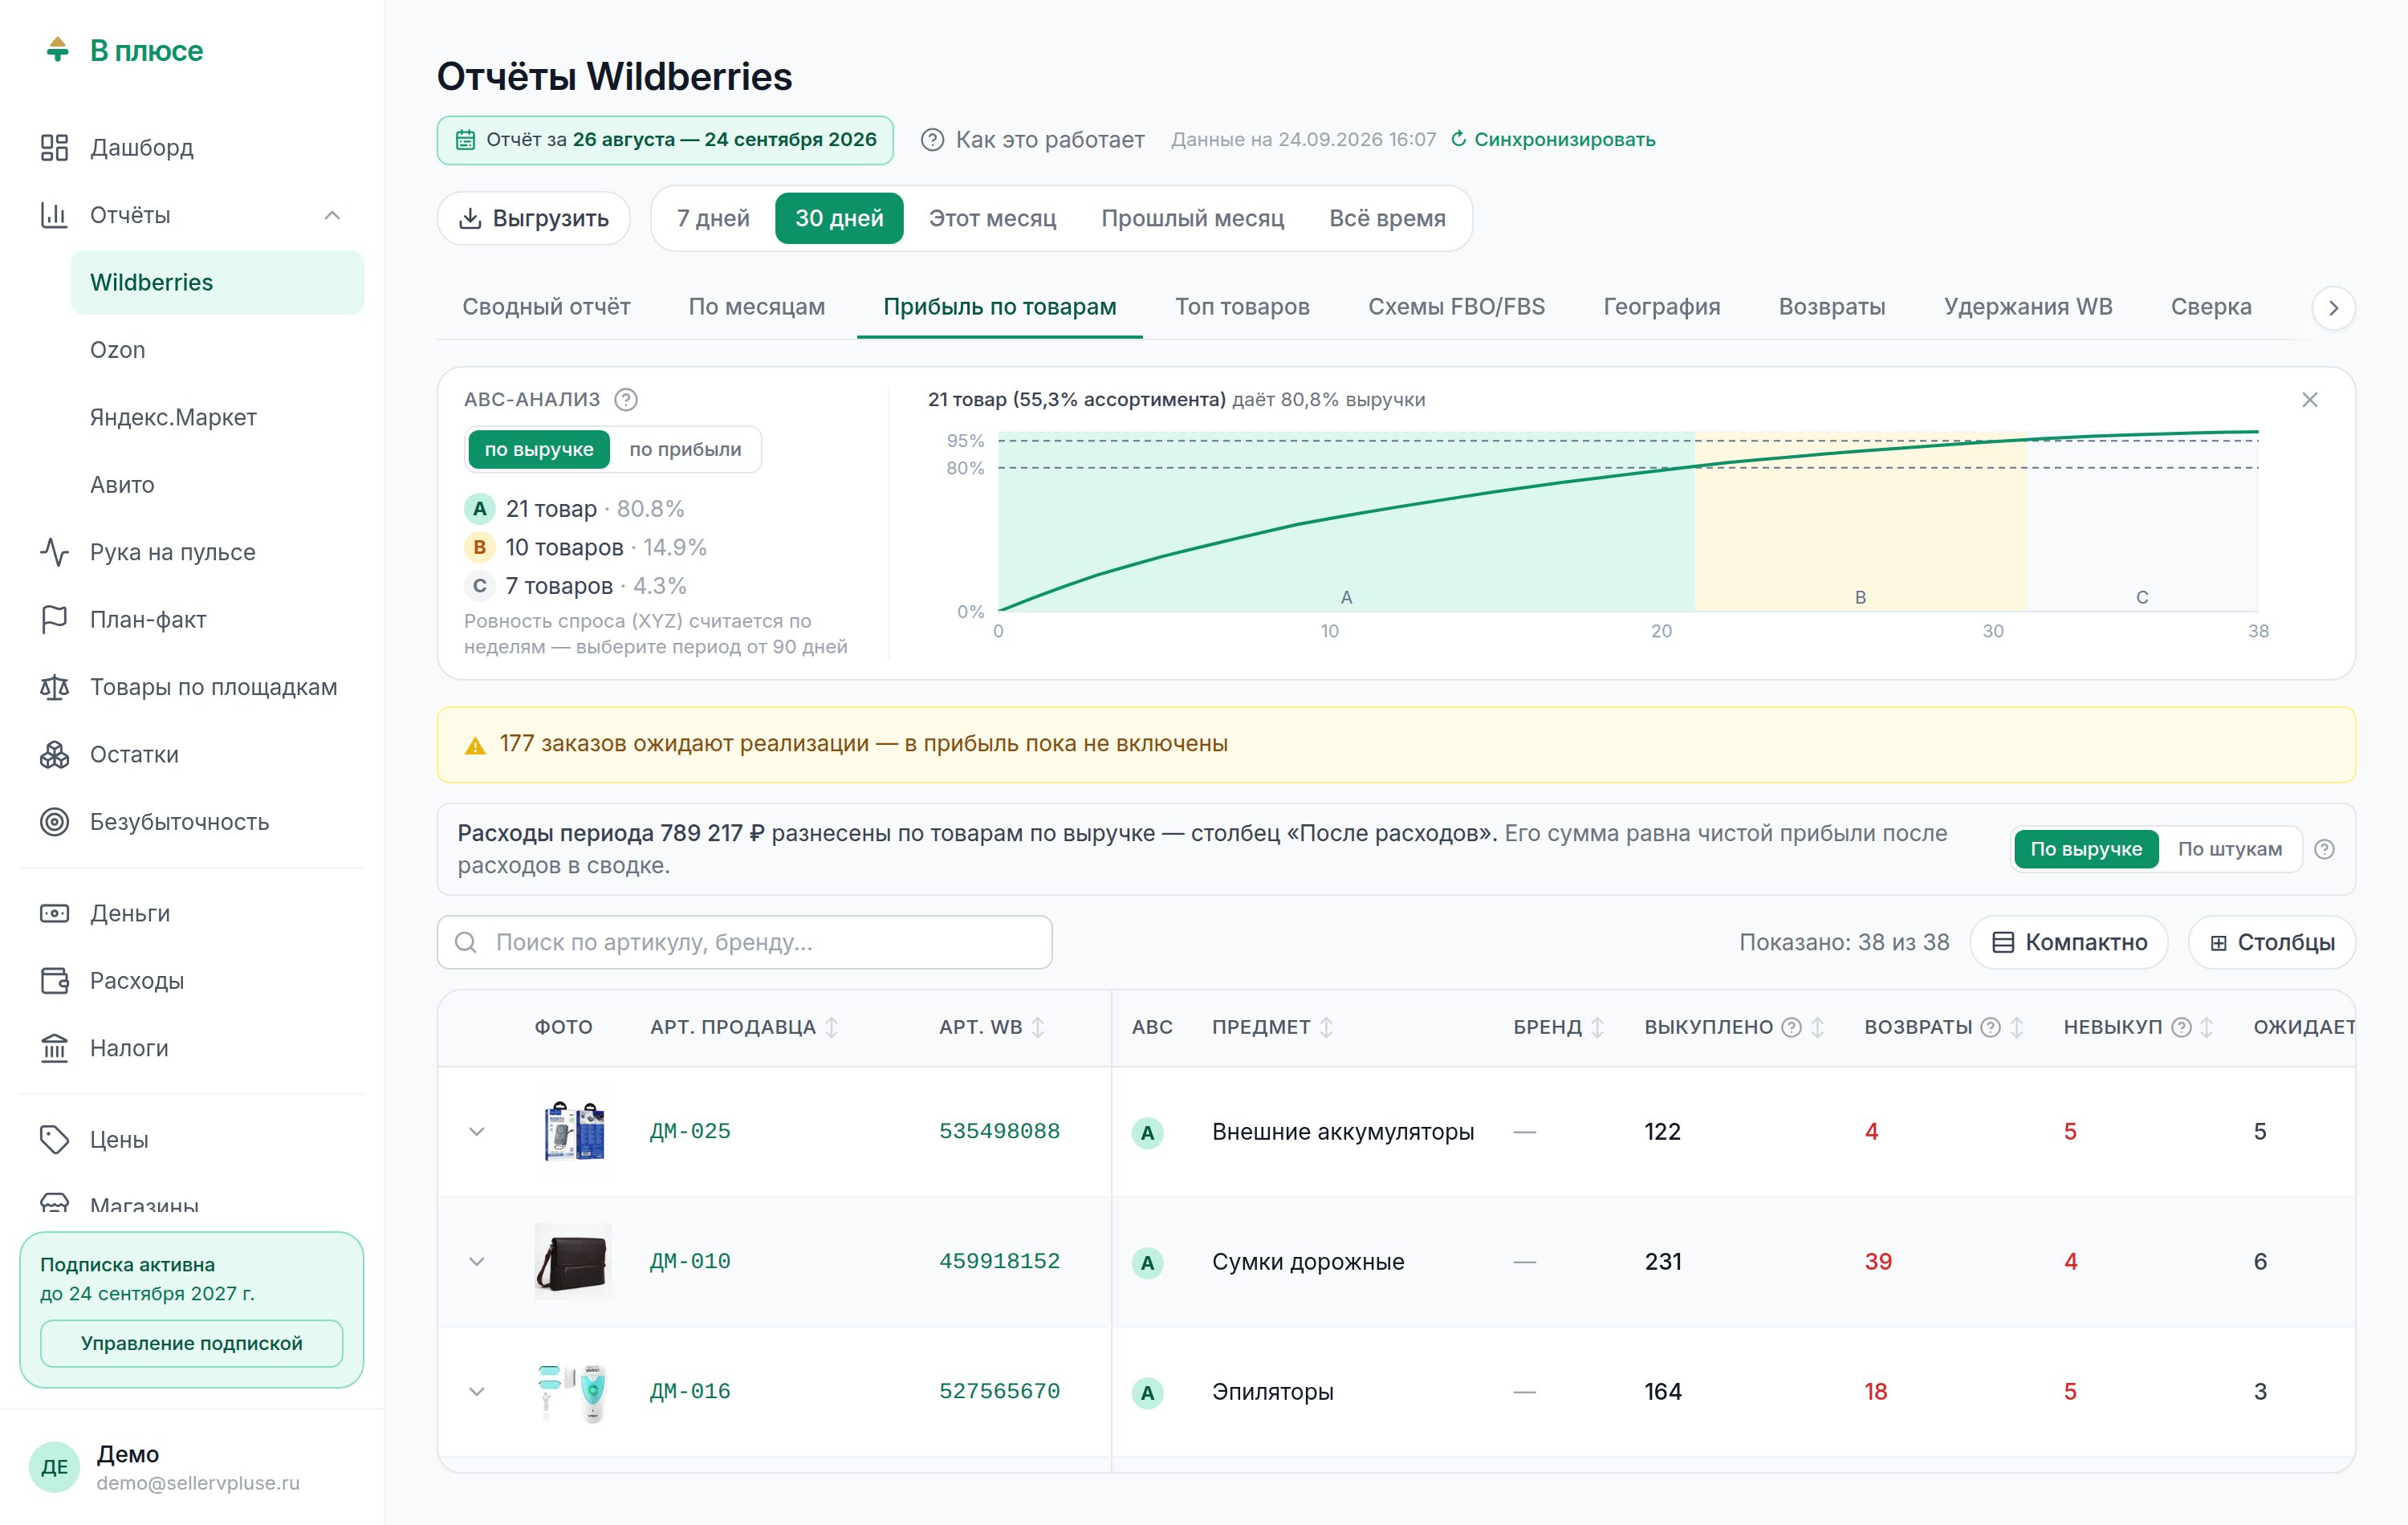The width and height of the screenshot is (2408, 1525).
Task: Show more report tabs with right arrow
Action: pyautogui.click(x=2333, y=308)
